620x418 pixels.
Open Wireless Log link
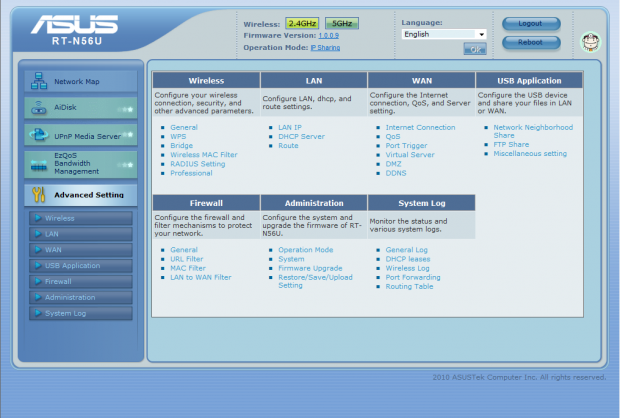pos(408,268)
